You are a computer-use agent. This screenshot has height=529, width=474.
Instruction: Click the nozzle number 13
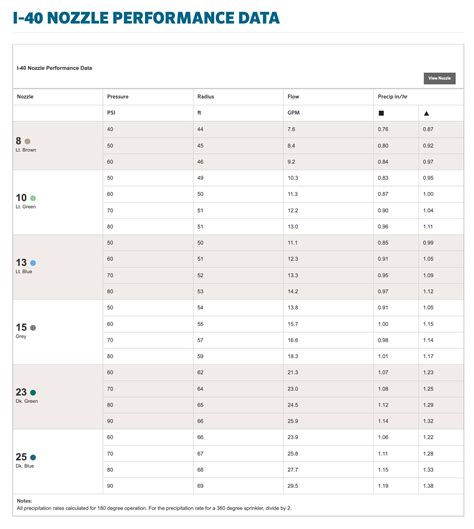click(21, 262)
